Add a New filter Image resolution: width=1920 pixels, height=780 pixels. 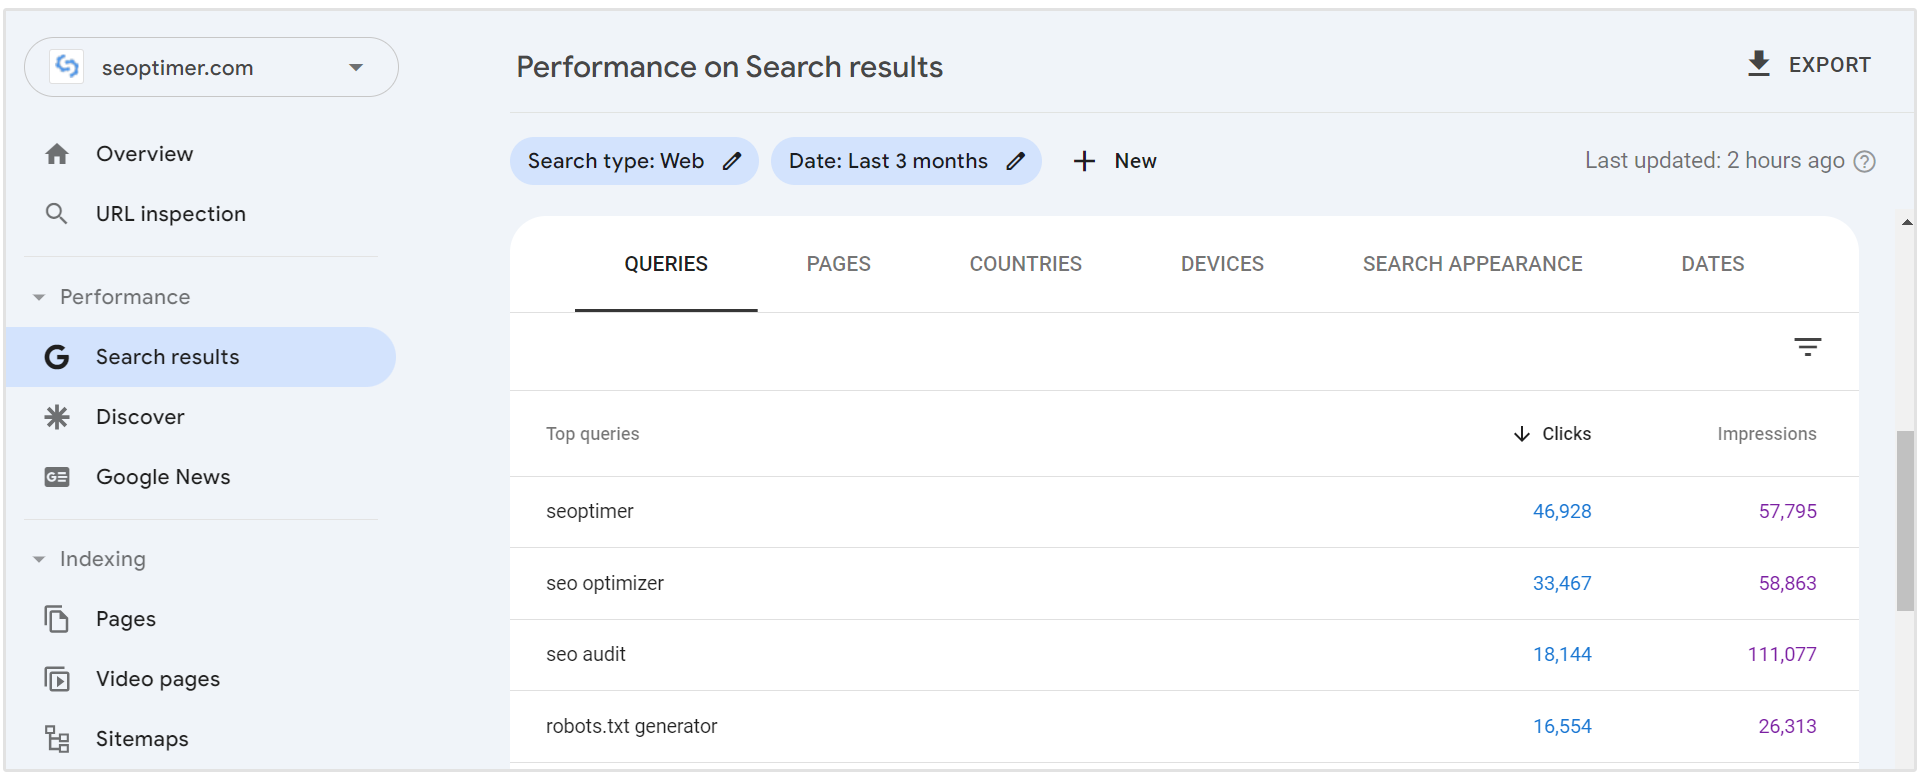(1115, 161)
